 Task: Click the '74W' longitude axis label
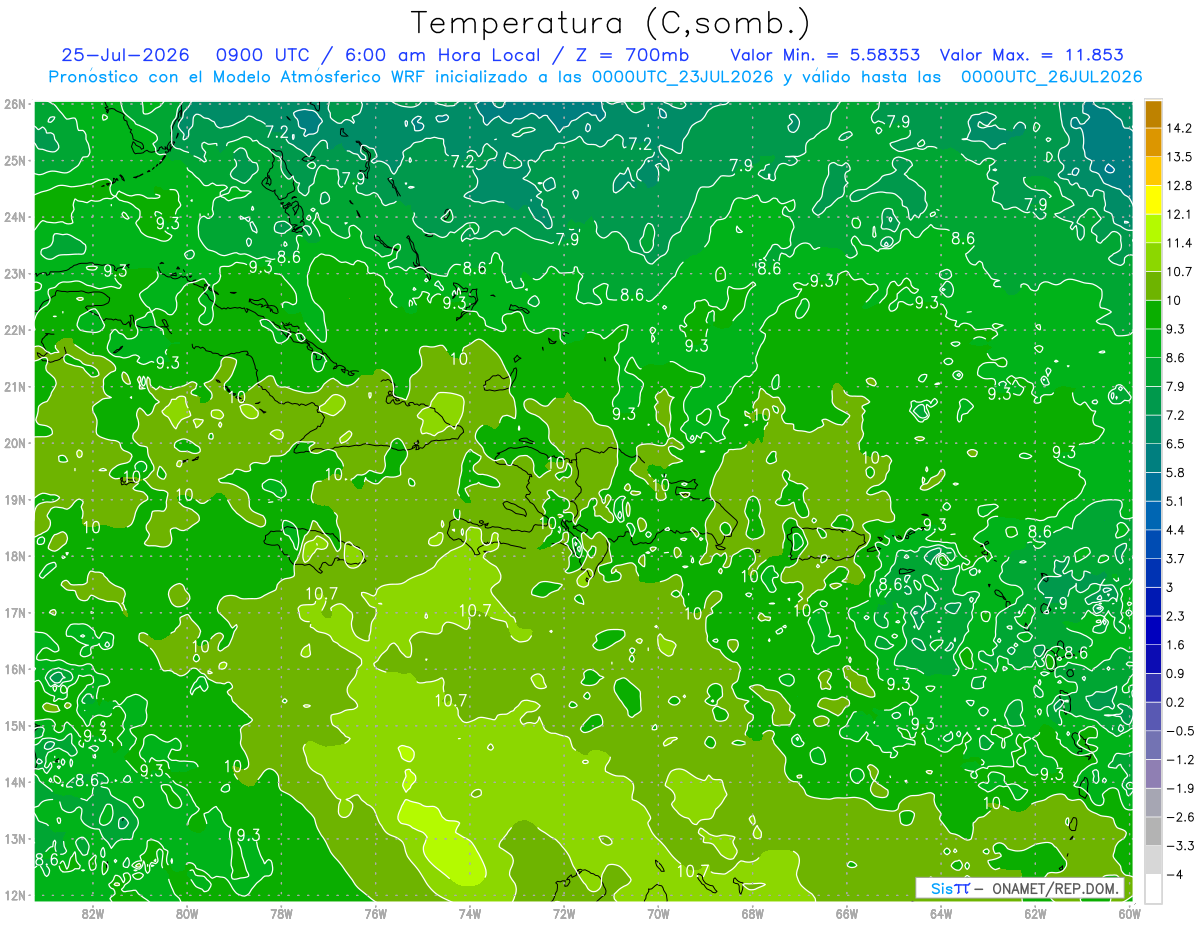pos(470,913)
